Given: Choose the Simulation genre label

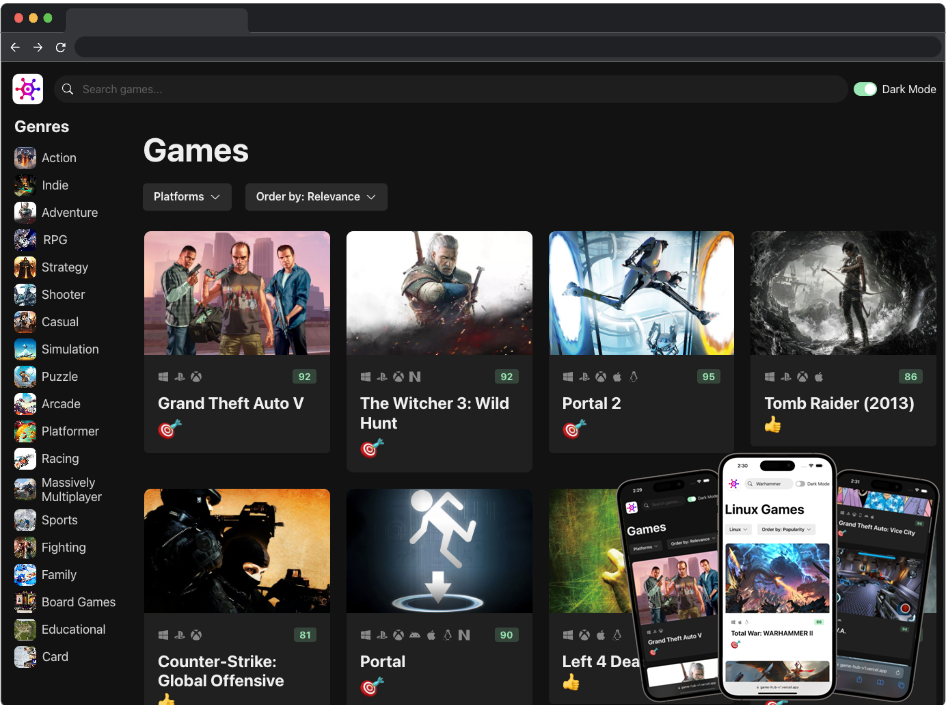Looking at the screenshot, I should click(70, 349).
